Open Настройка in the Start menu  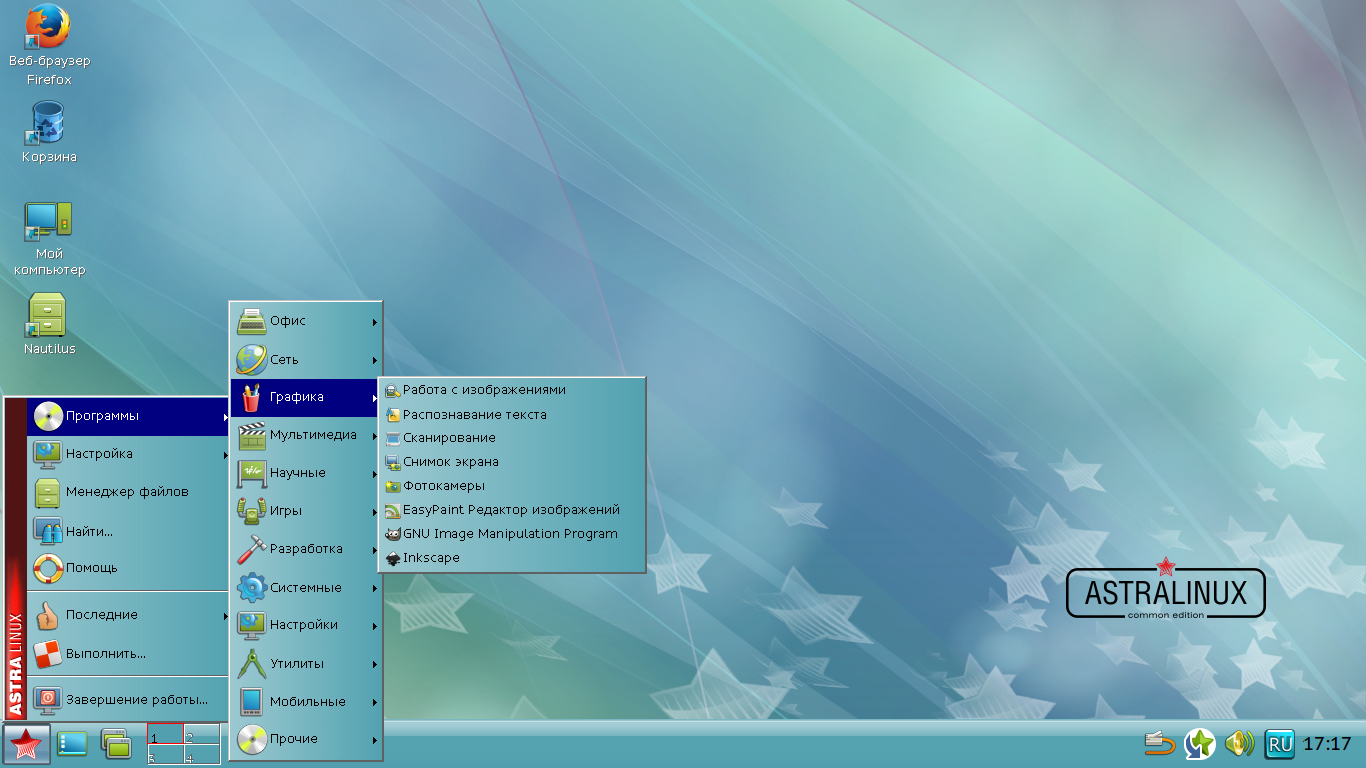pos(130,454)
